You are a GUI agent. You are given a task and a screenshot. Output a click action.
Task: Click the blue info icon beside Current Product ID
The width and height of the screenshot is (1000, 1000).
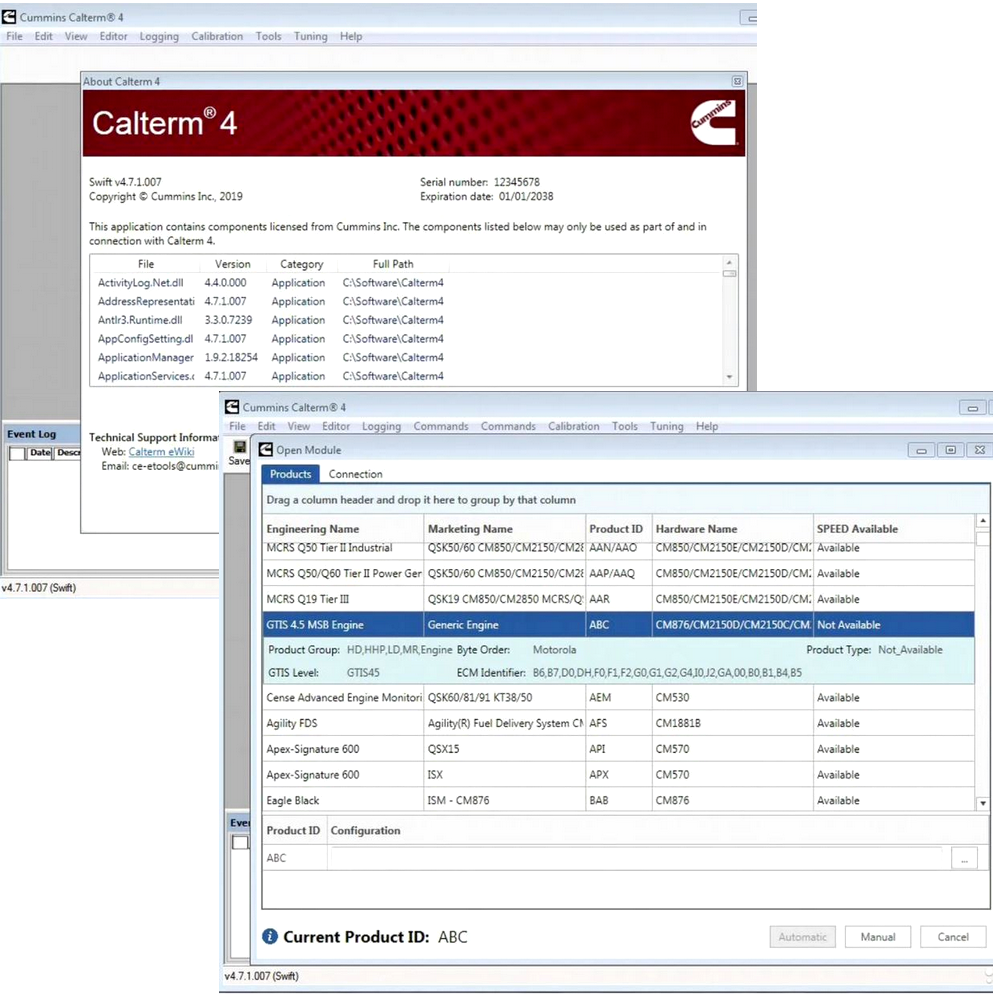coord(270,937)
